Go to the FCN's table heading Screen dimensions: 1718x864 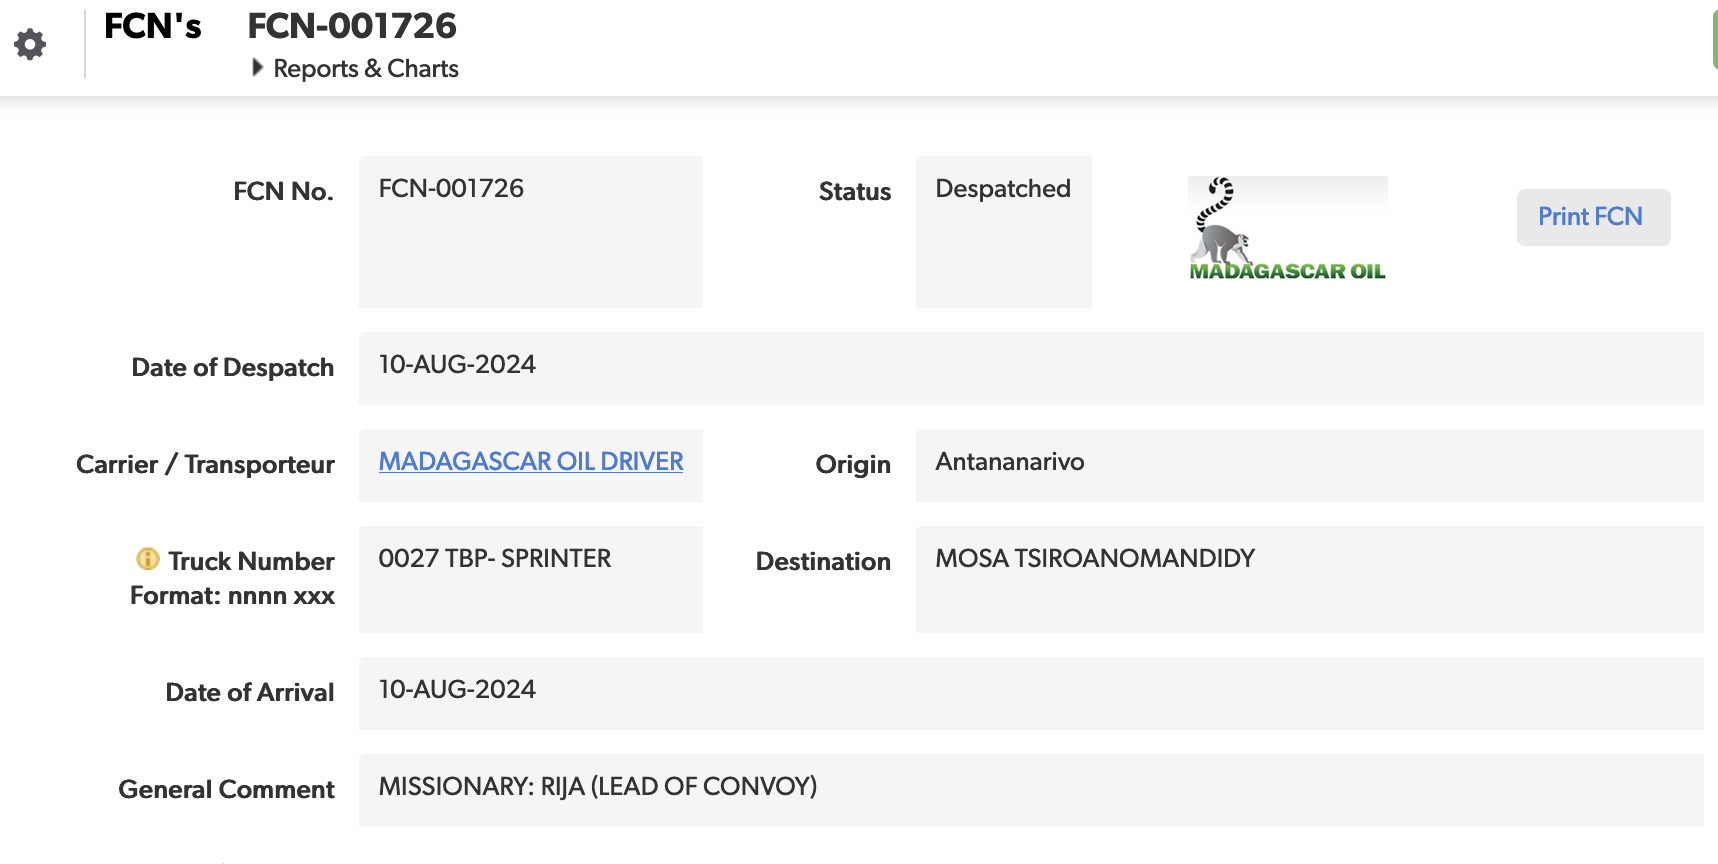click(152, 27)
